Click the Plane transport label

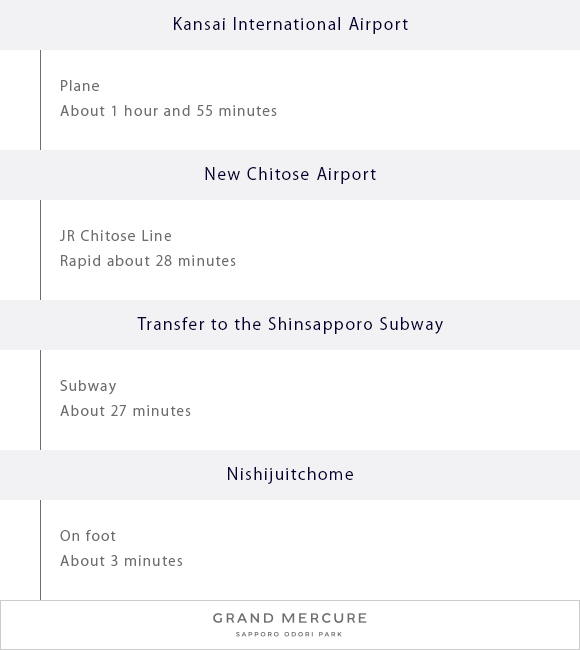[80, 86]
